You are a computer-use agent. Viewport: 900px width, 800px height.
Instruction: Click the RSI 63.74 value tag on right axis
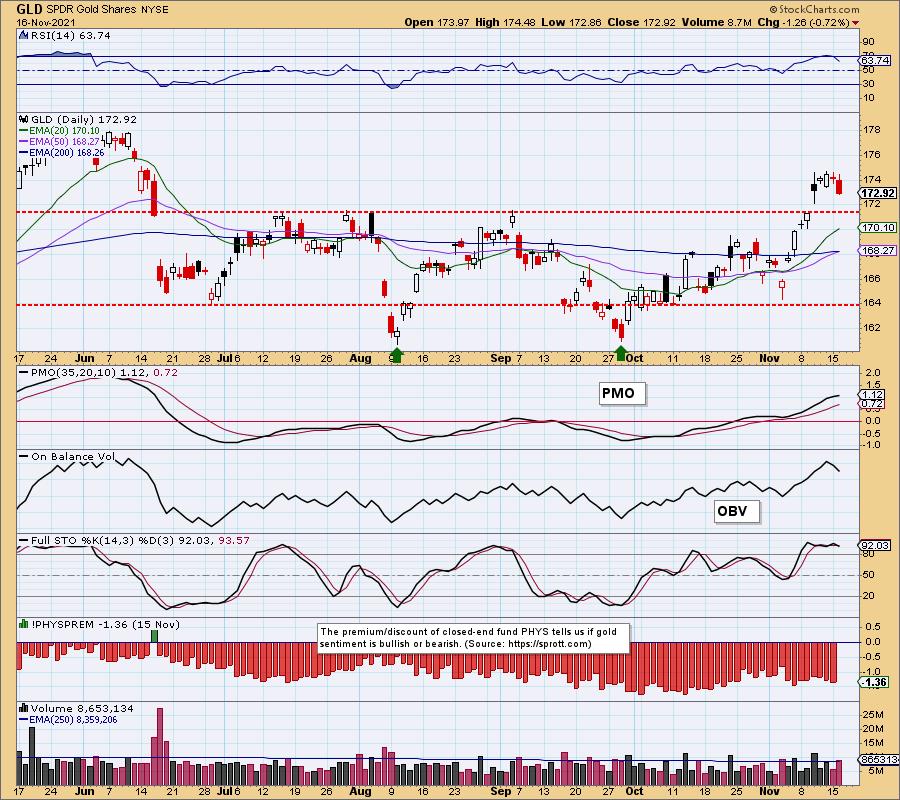875,60
